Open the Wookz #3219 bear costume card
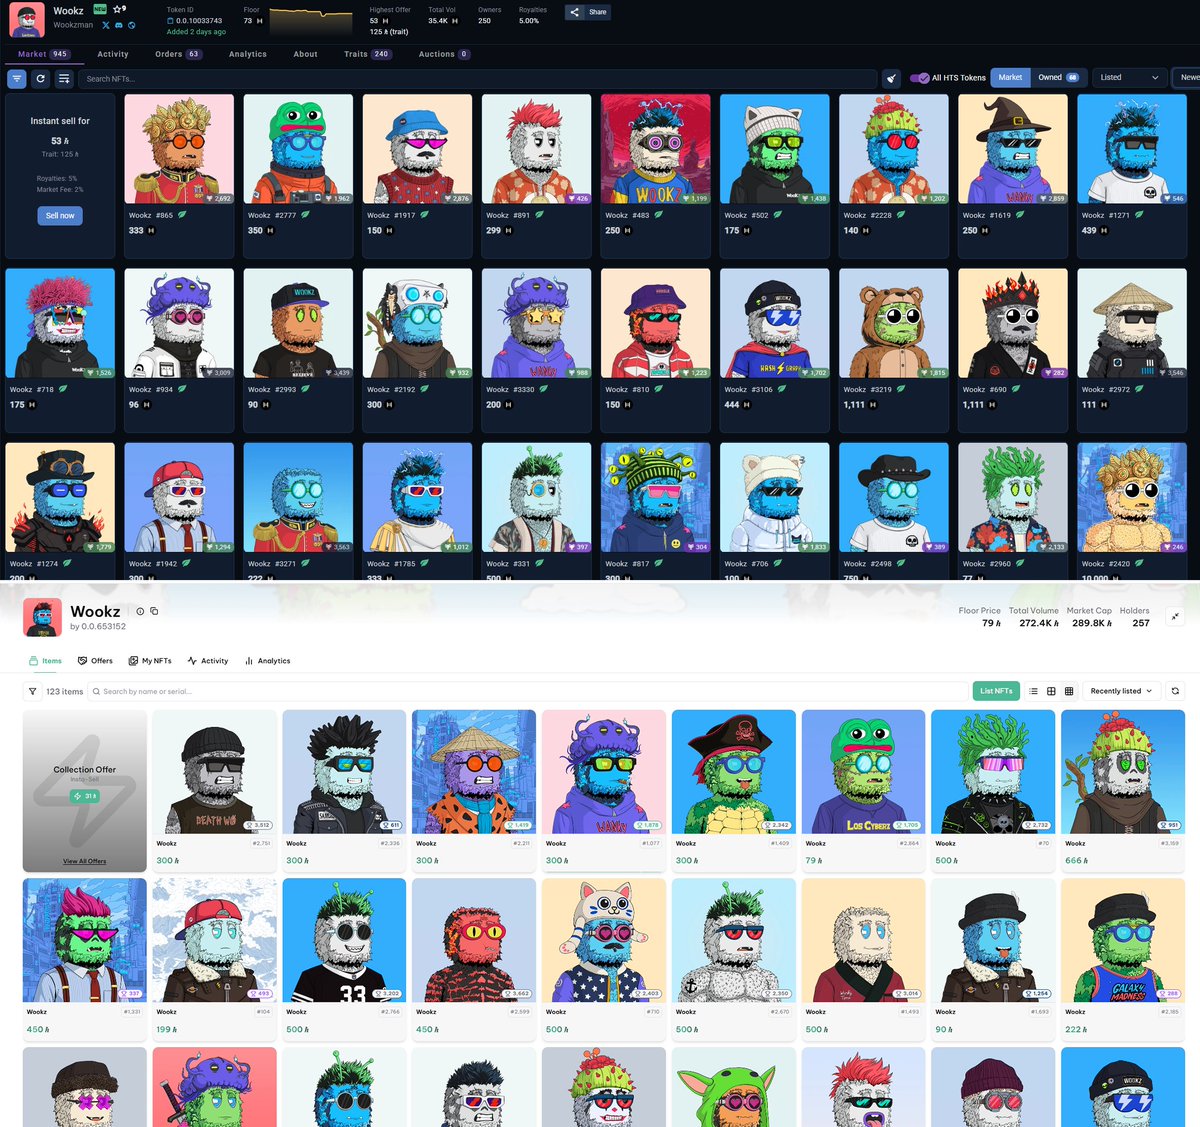Image resolution: width=1200 pixels, height=1127 pixels. coord(894,323)
